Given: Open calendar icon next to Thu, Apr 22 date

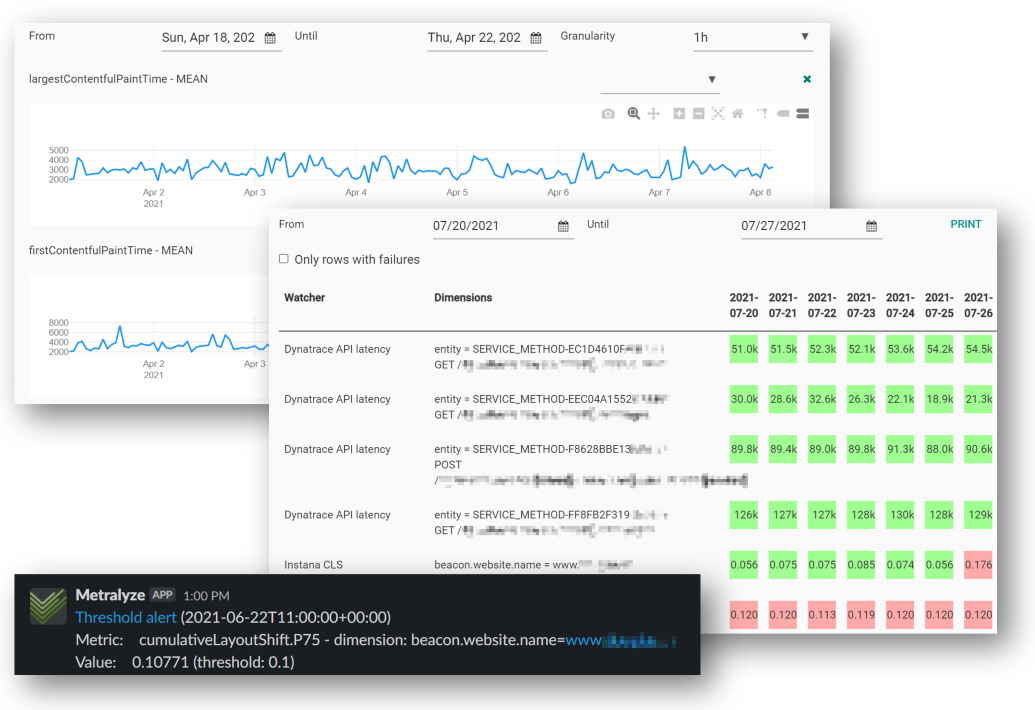Looking at the screenshot, I should tap(536, 38).
